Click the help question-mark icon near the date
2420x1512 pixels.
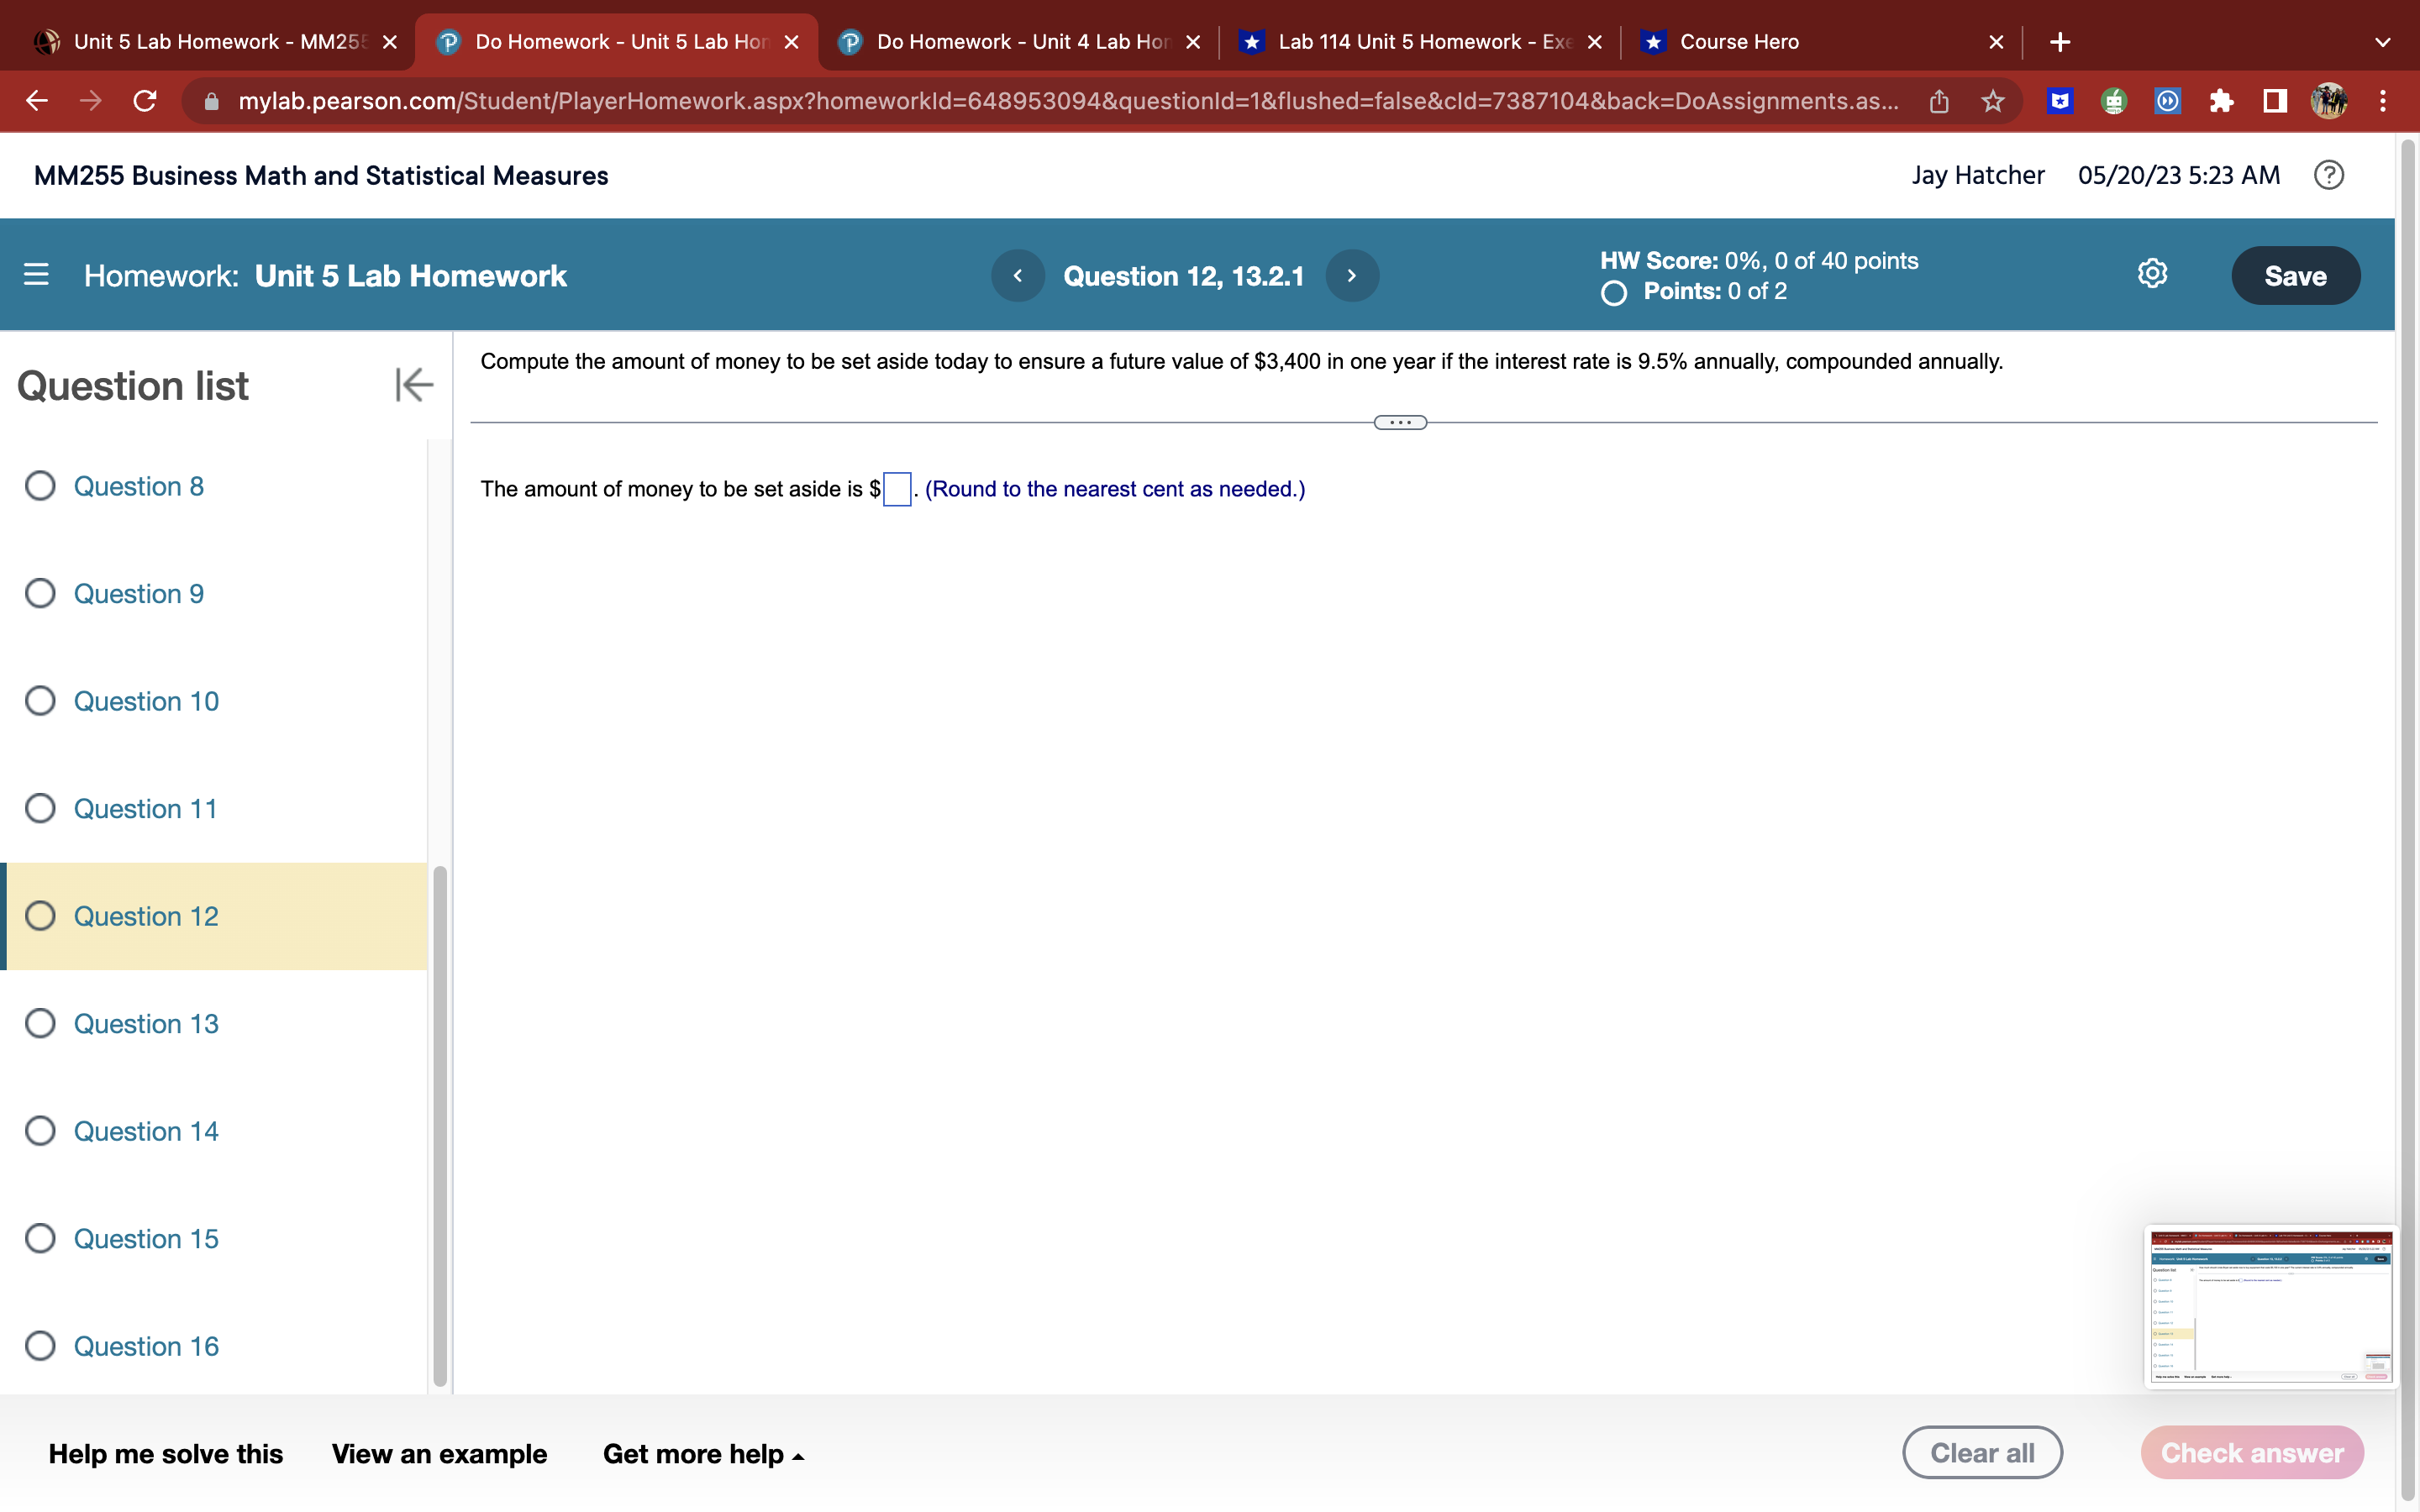tap(2329, 175)
